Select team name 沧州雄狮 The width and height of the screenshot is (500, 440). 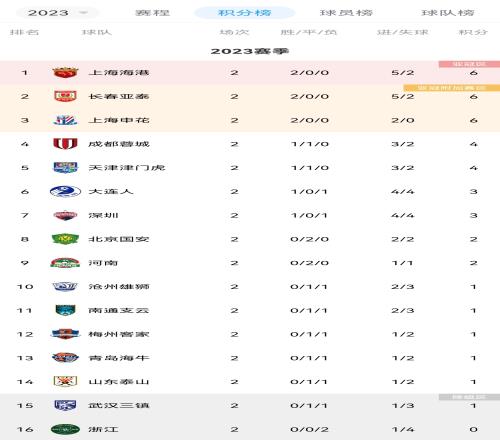pos(119,287)
